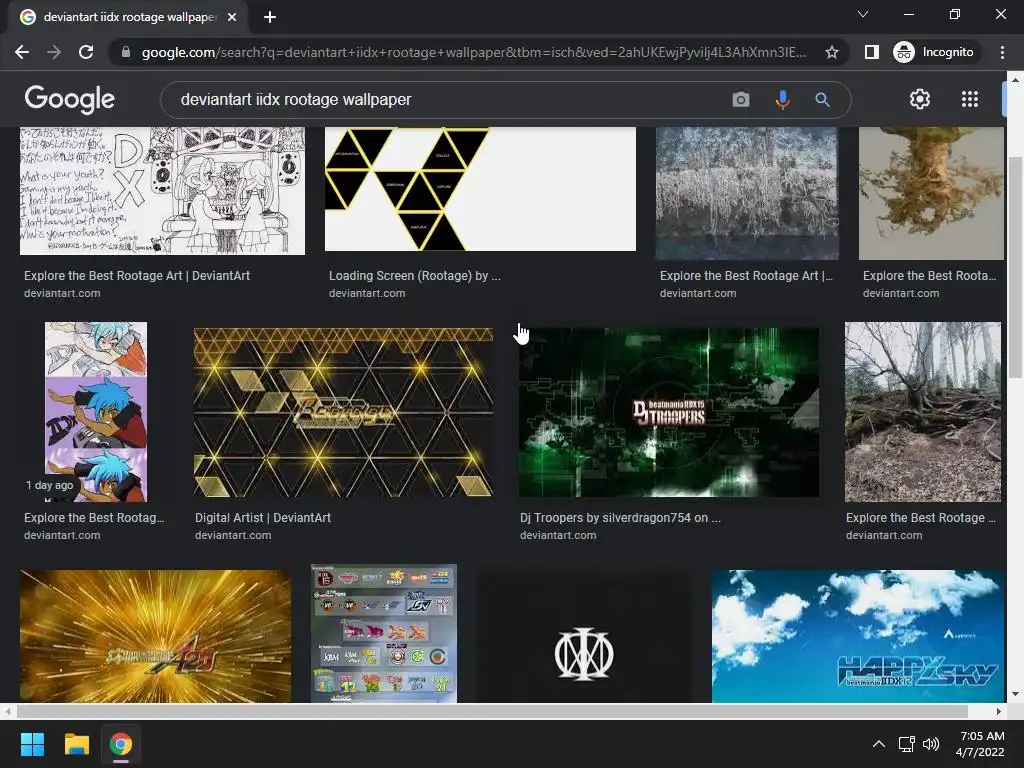Click the forward navigation arrow
The image size is (1024, 768).
[x=54, y=52]
